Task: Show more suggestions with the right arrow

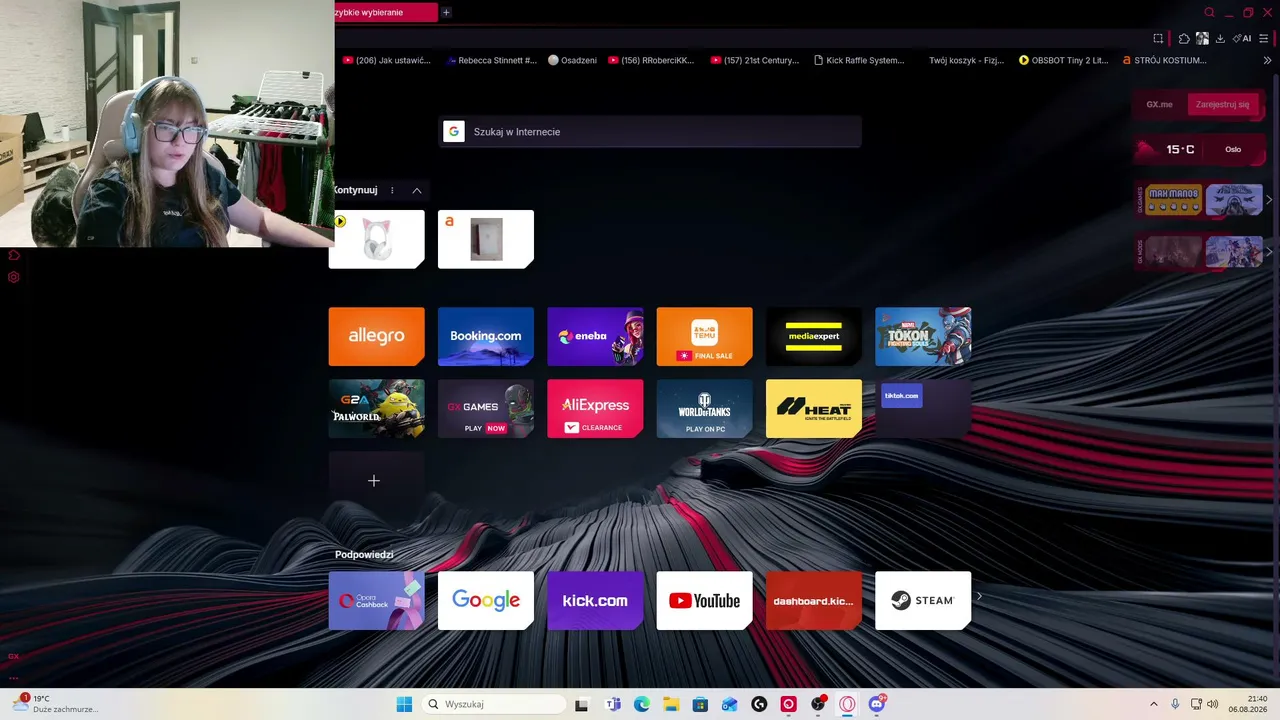Action: 979,597
